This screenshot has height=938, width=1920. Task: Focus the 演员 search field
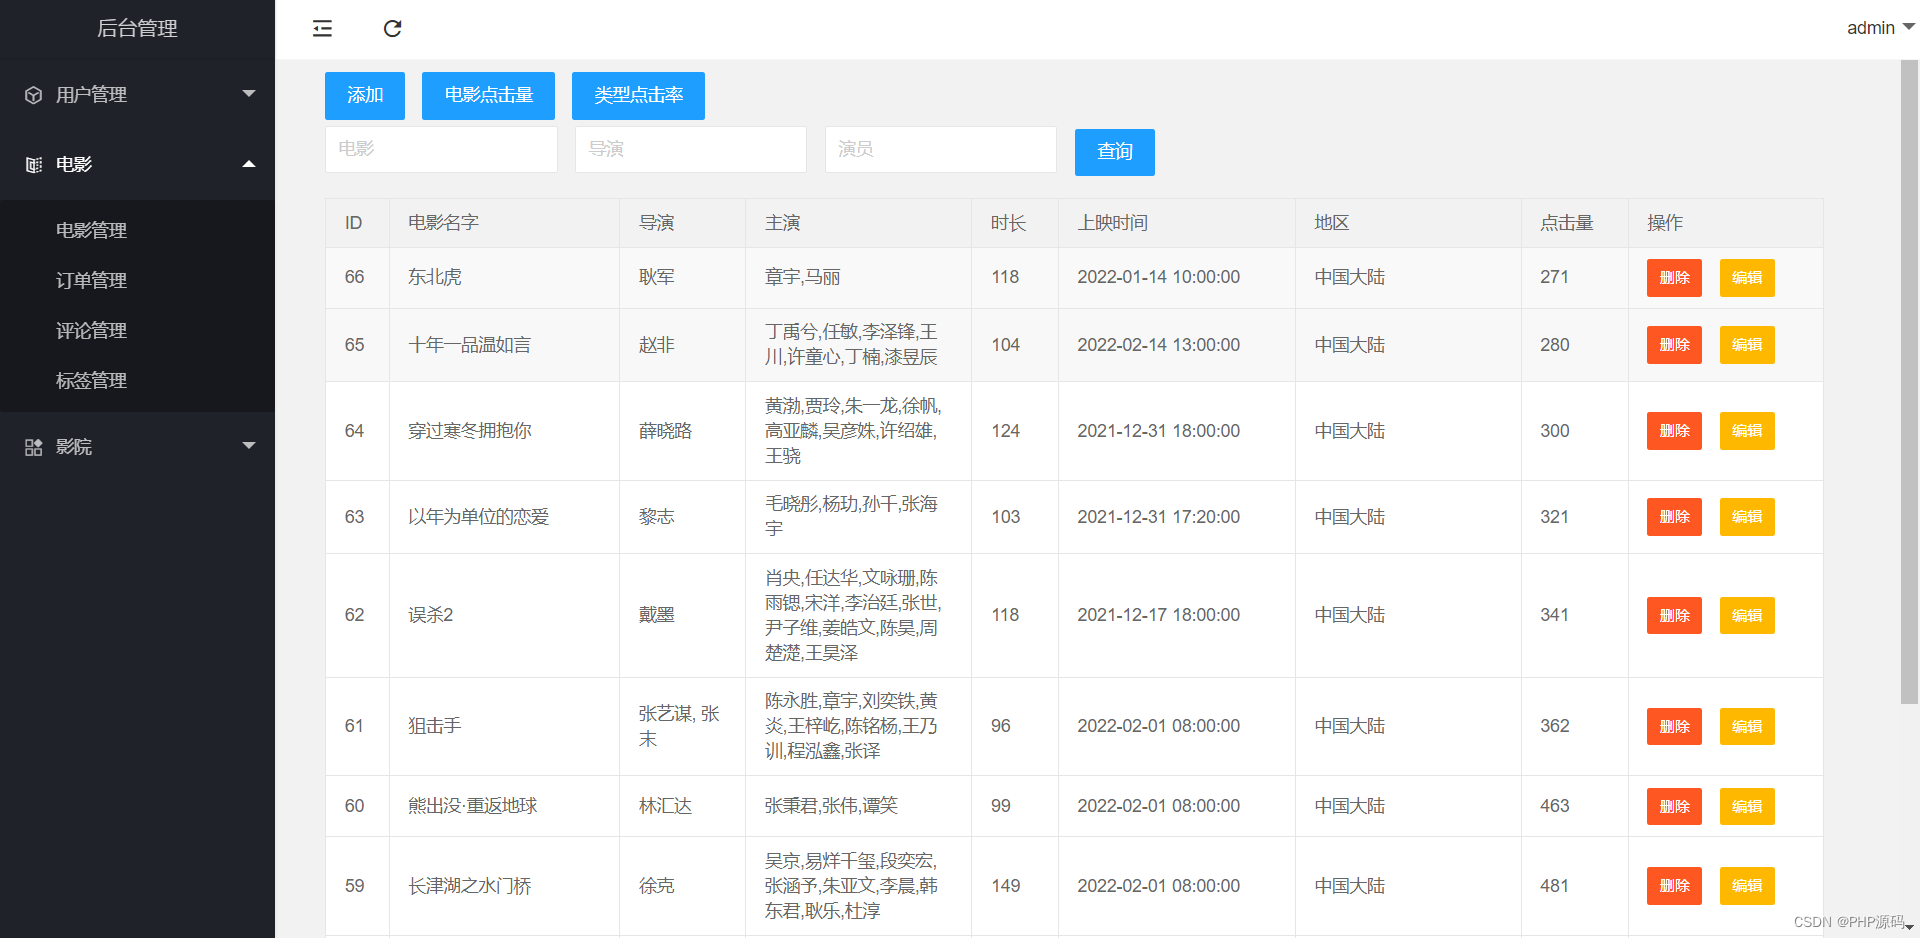[x=941, y=149]
